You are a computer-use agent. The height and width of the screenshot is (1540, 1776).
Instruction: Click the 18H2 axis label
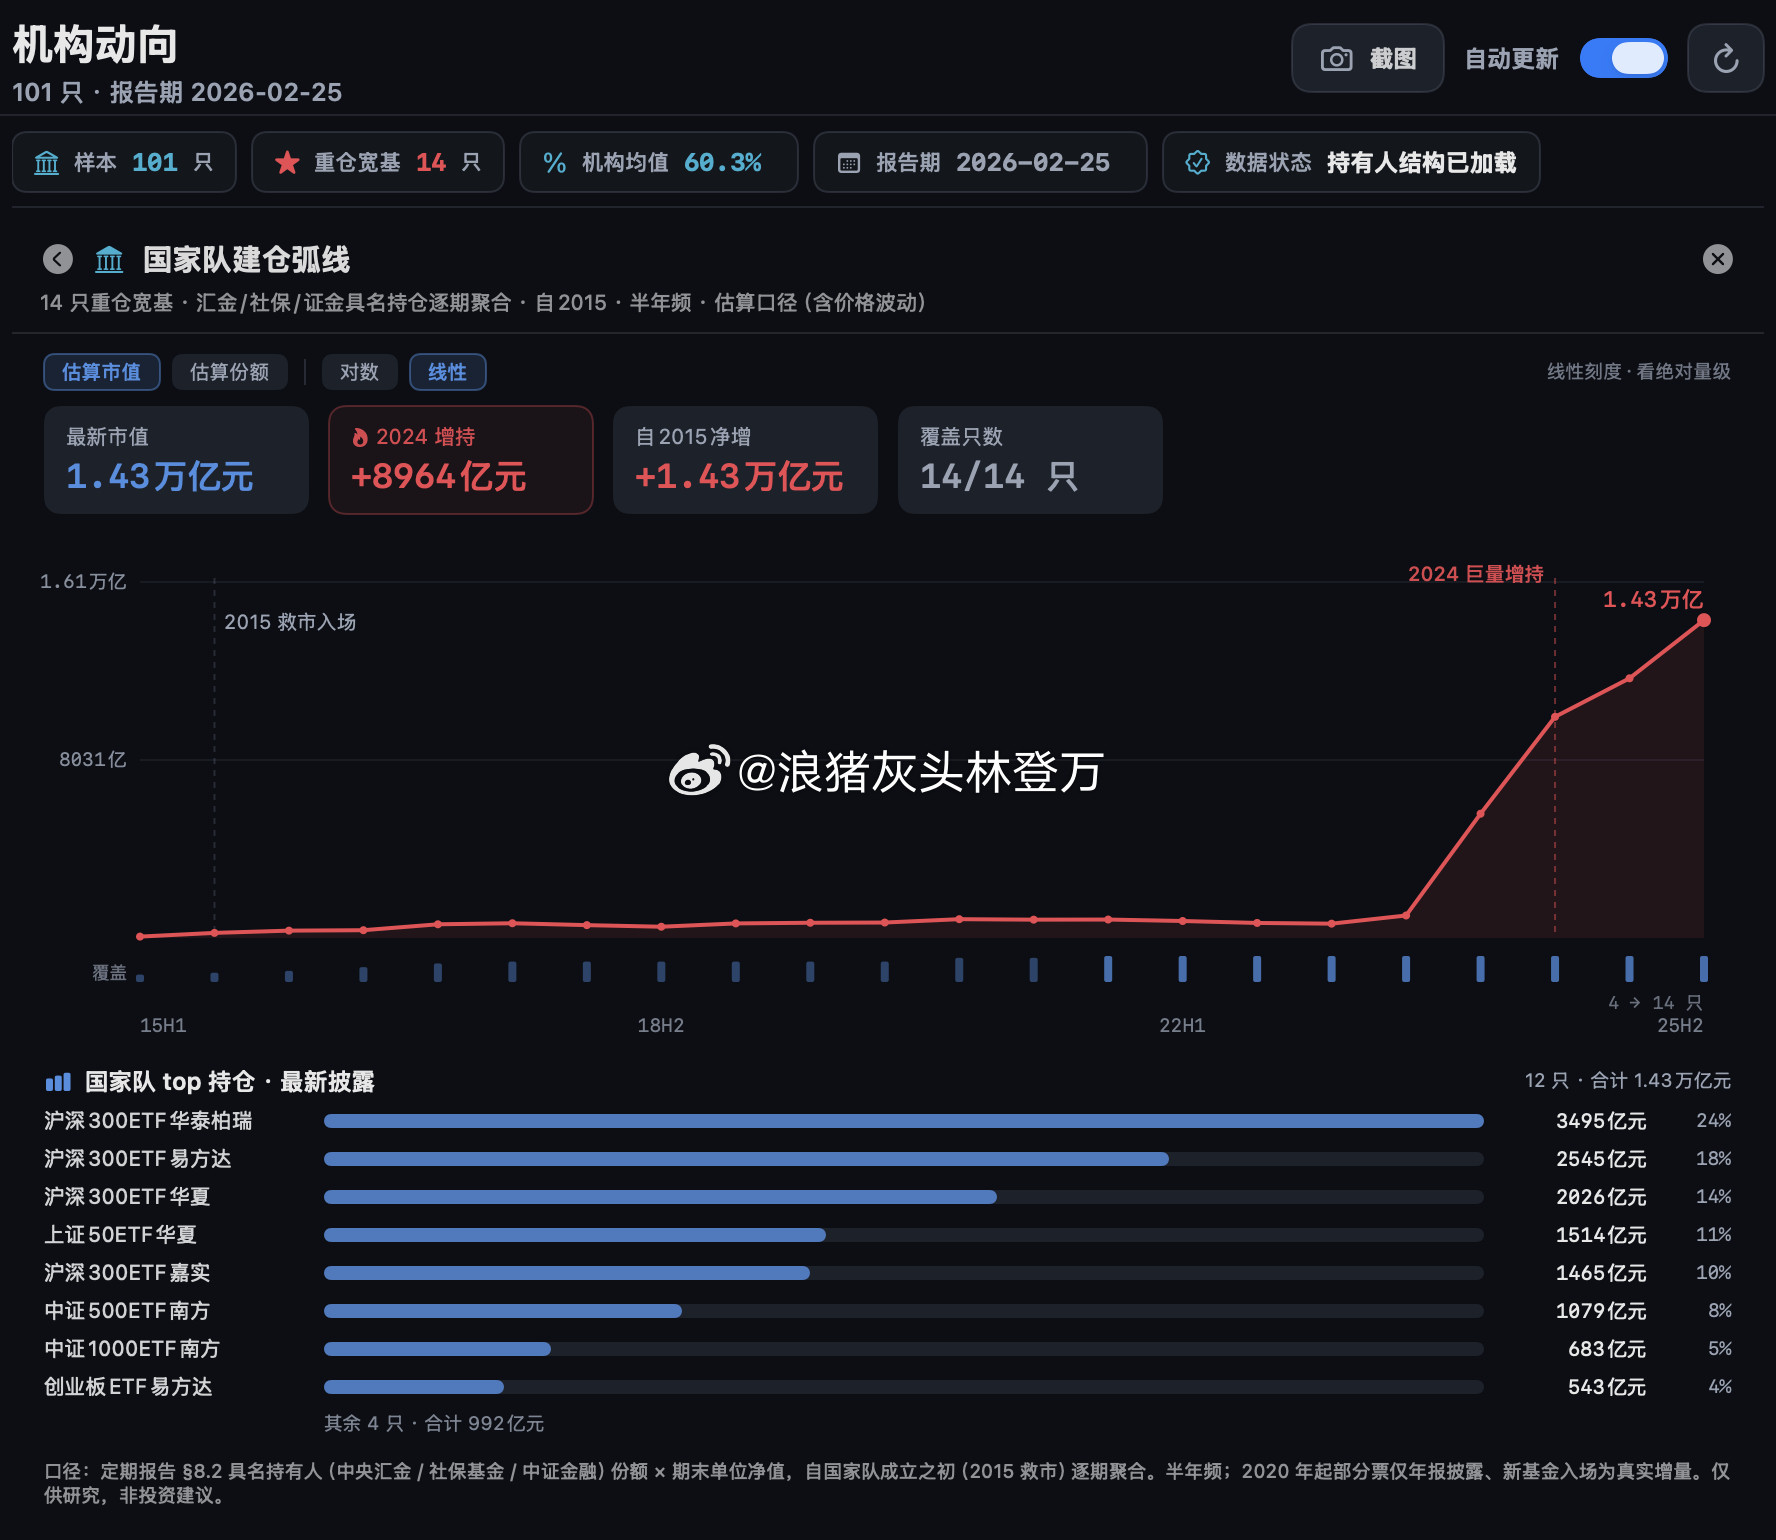(661, 1026)
